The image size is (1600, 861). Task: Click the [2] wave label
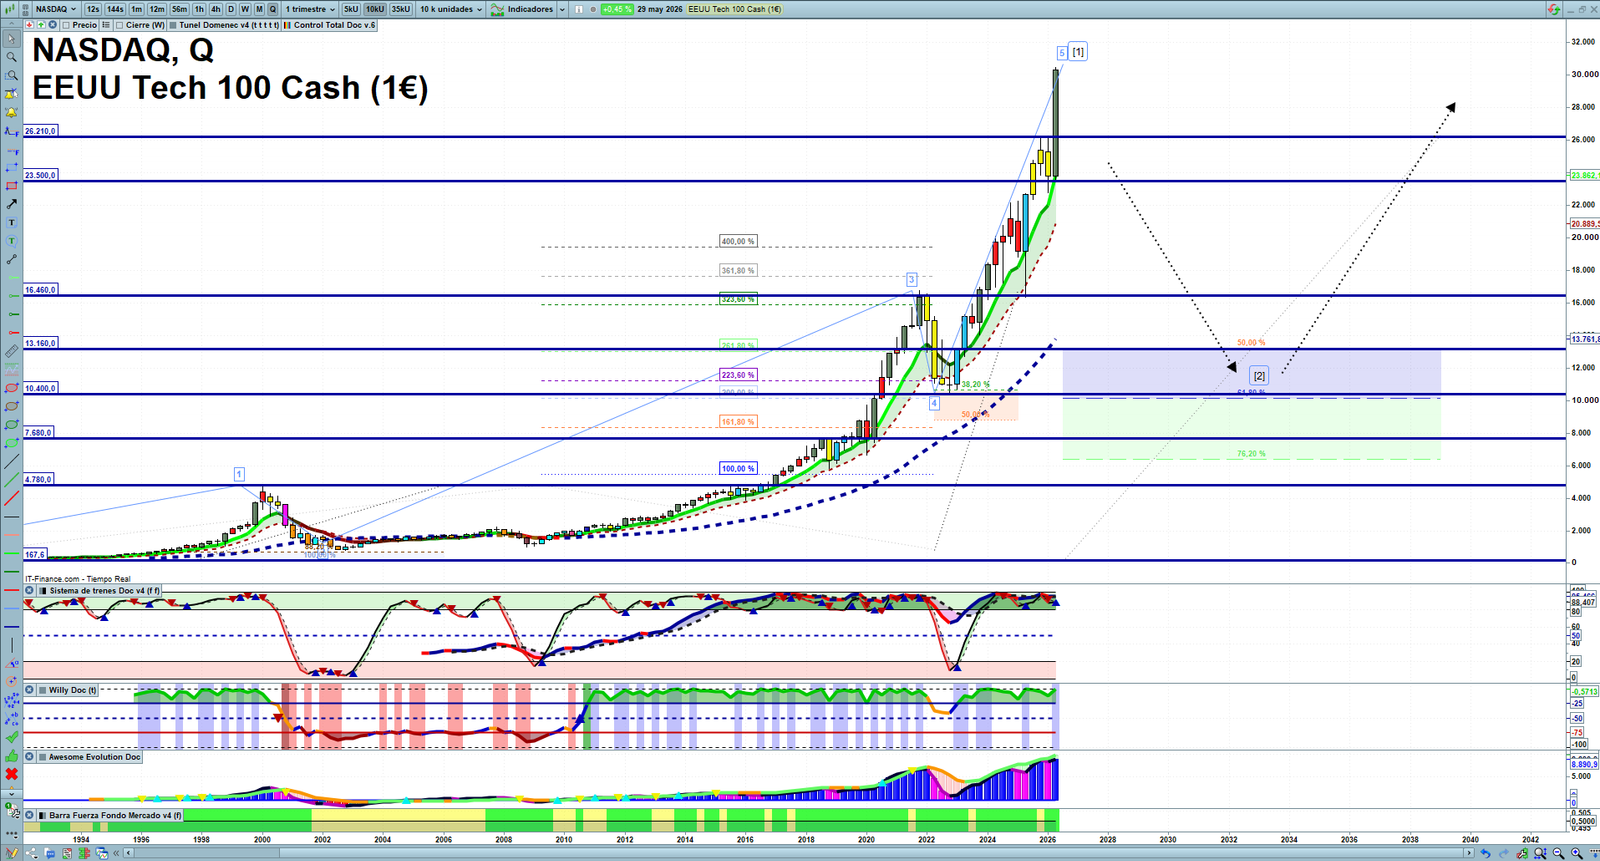1259,376
